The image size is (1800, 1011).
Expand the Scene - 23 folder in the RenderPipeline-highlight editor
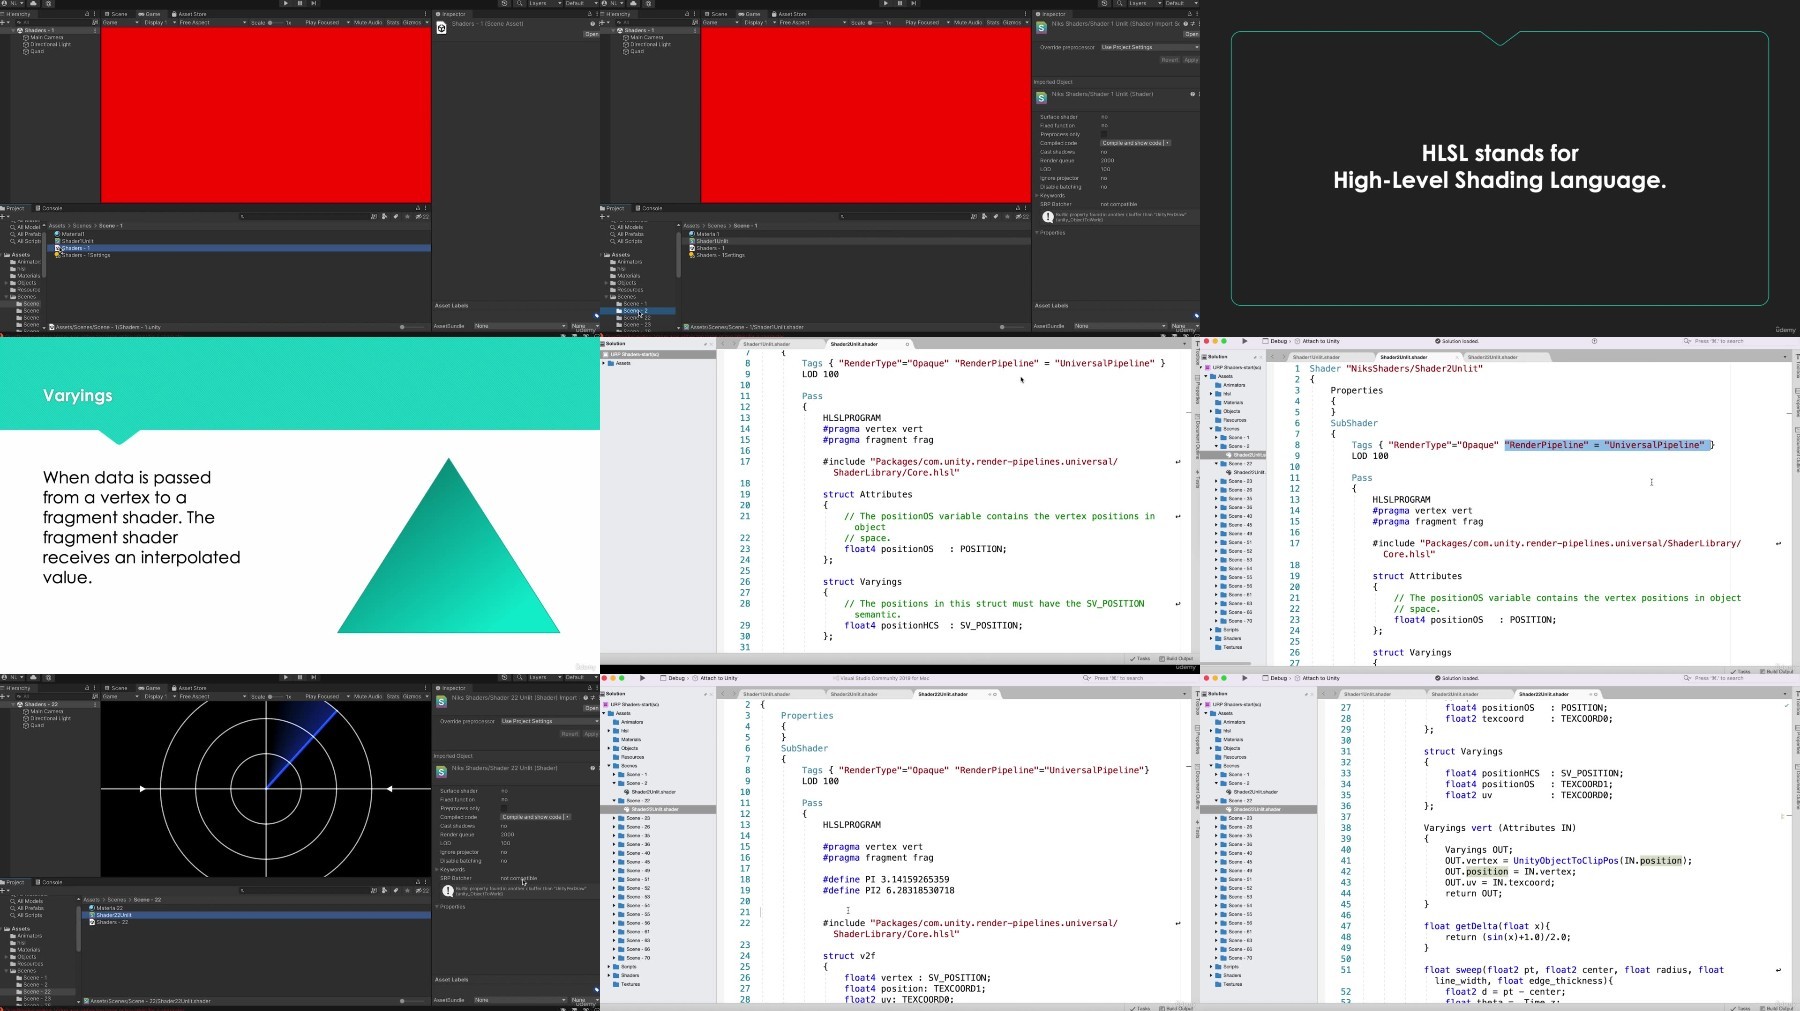[x=1216, y=481]
